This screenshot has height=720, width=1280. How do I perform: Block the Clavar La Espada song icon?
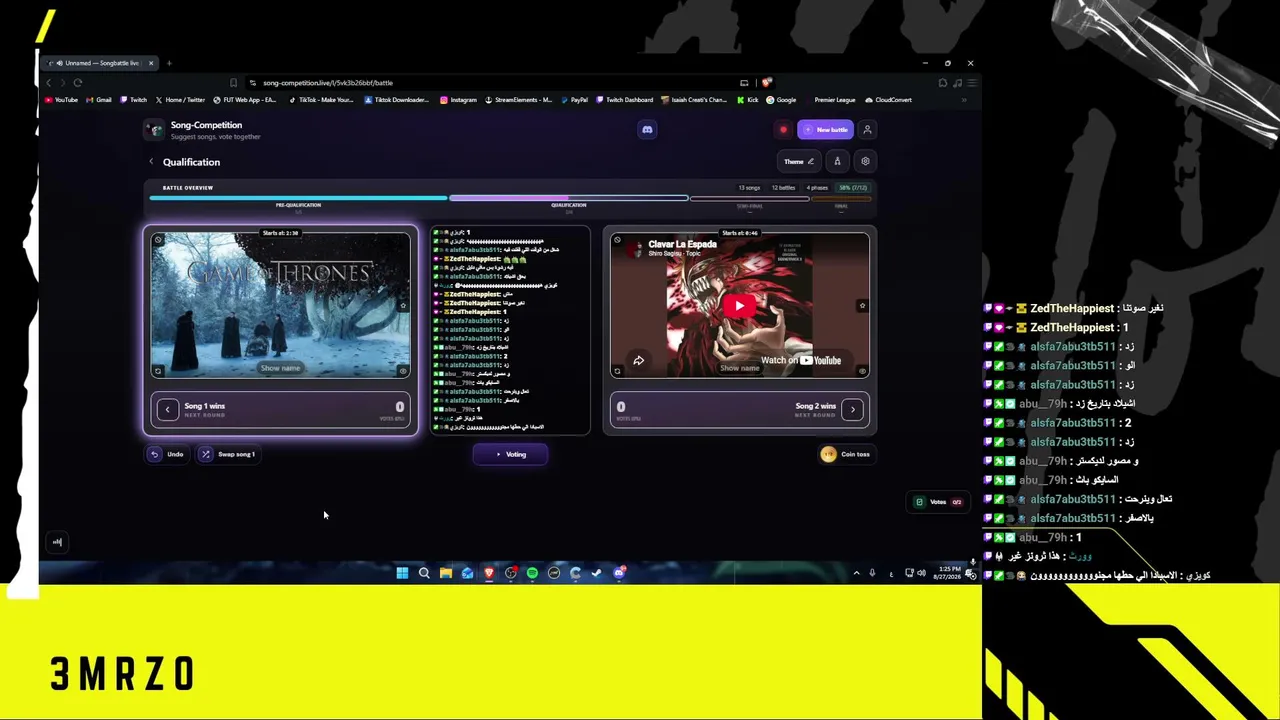pyautogui.click(x=617, y=240)
